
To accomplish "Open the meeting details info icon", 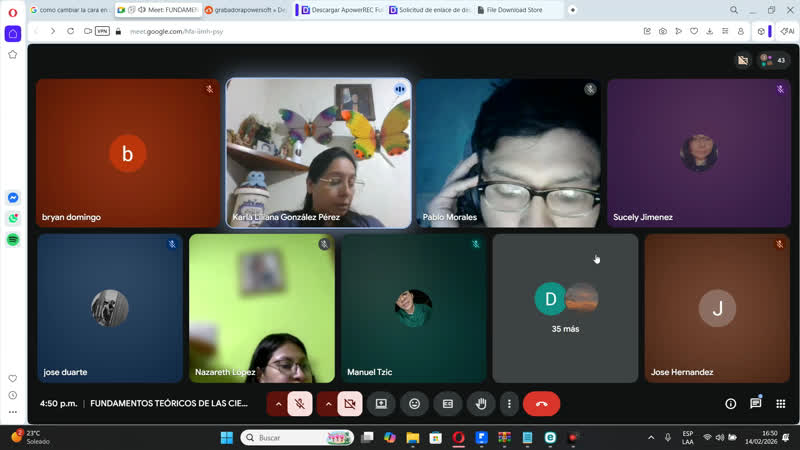I will [730, 404].
